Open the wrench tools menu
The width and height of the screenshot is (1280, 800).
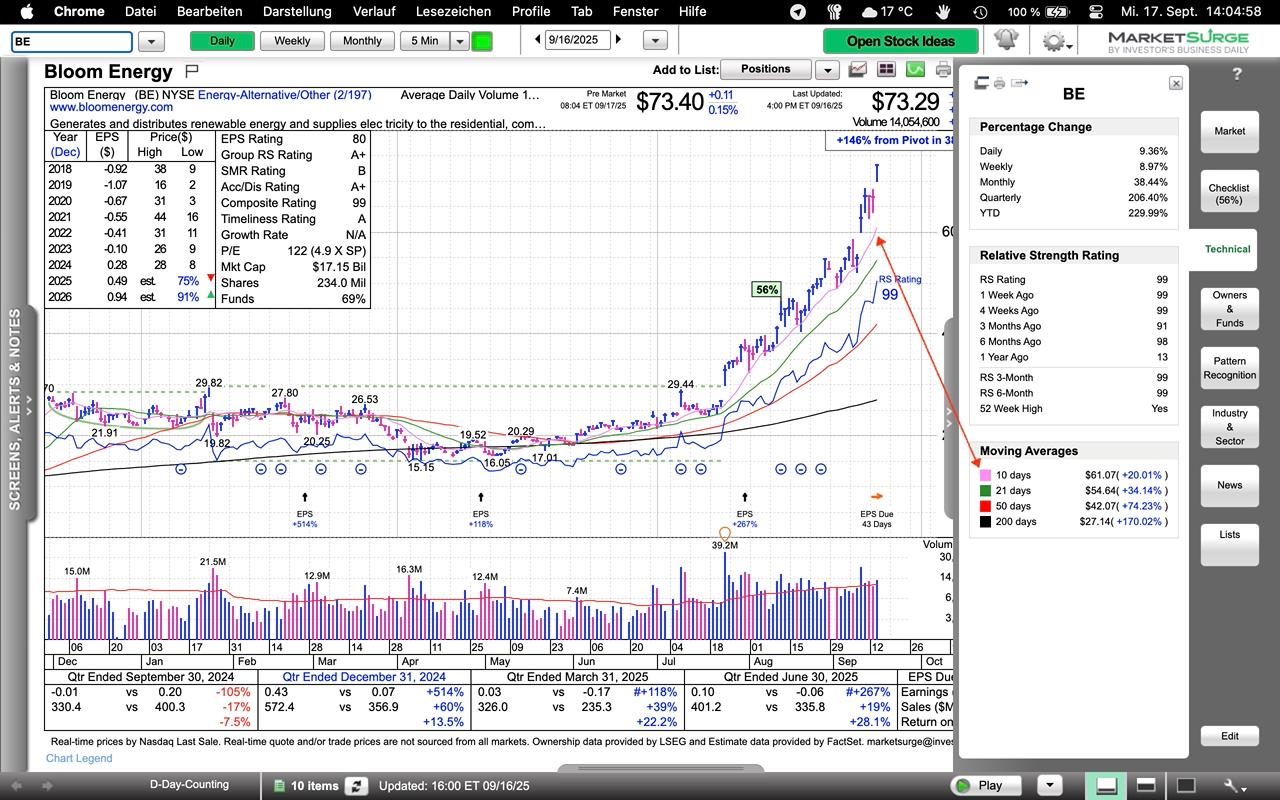click(x=1234, y=785)
